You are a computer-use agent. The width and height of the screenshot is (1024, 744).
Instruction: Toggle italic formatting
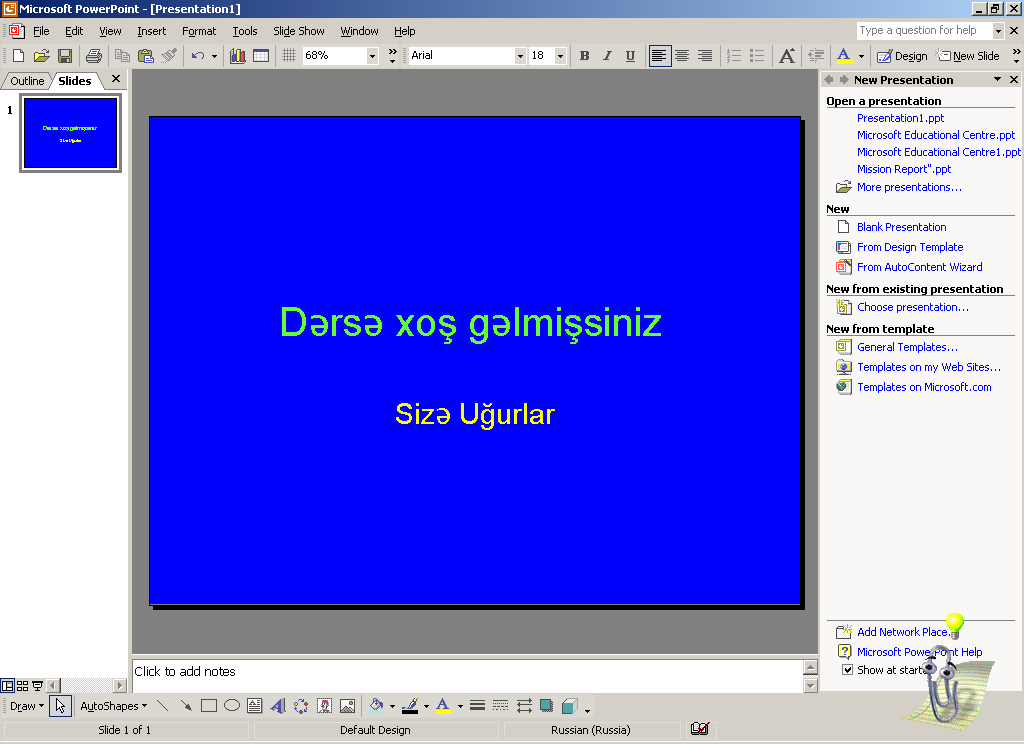tap(607, 56)
